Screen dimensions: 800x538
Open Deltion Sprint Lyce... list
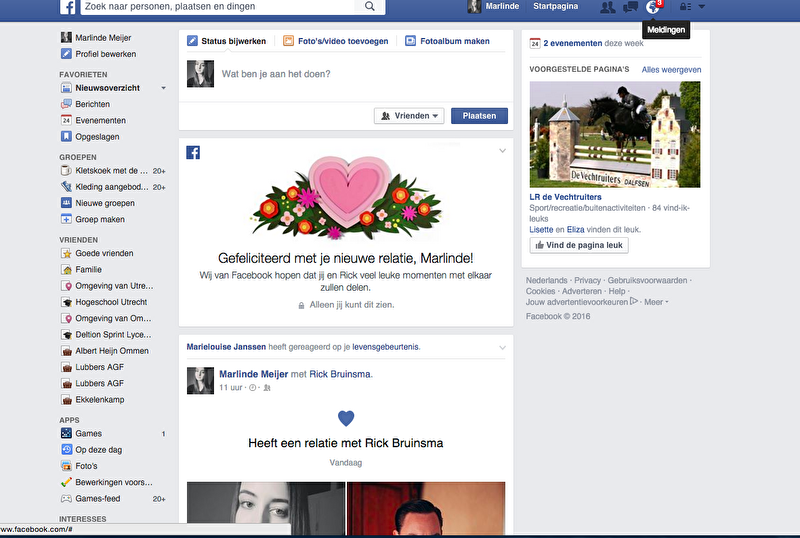click(113, 335)
